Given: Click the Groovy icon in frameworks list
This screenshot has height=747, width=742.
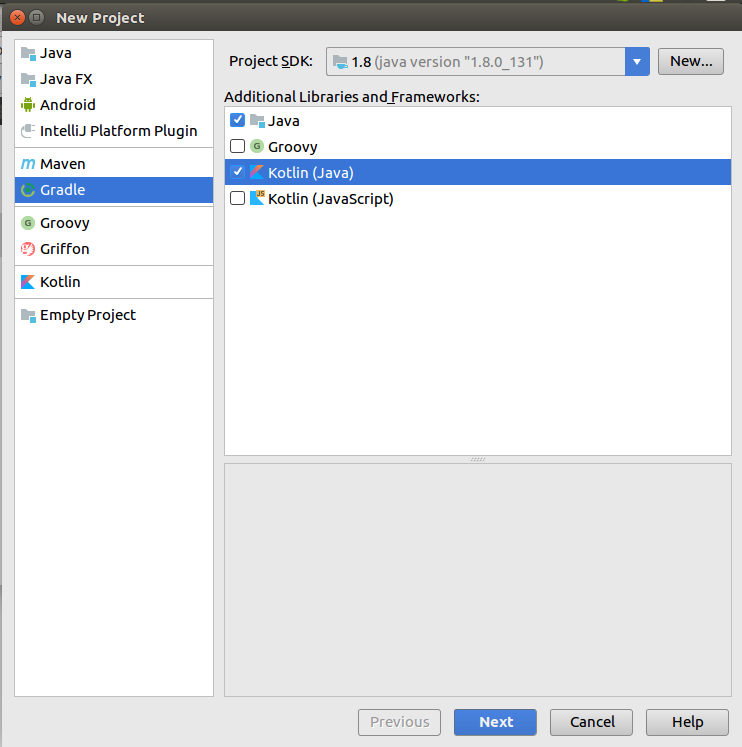Looking at the screenshot, I should (x=257, y=146).
